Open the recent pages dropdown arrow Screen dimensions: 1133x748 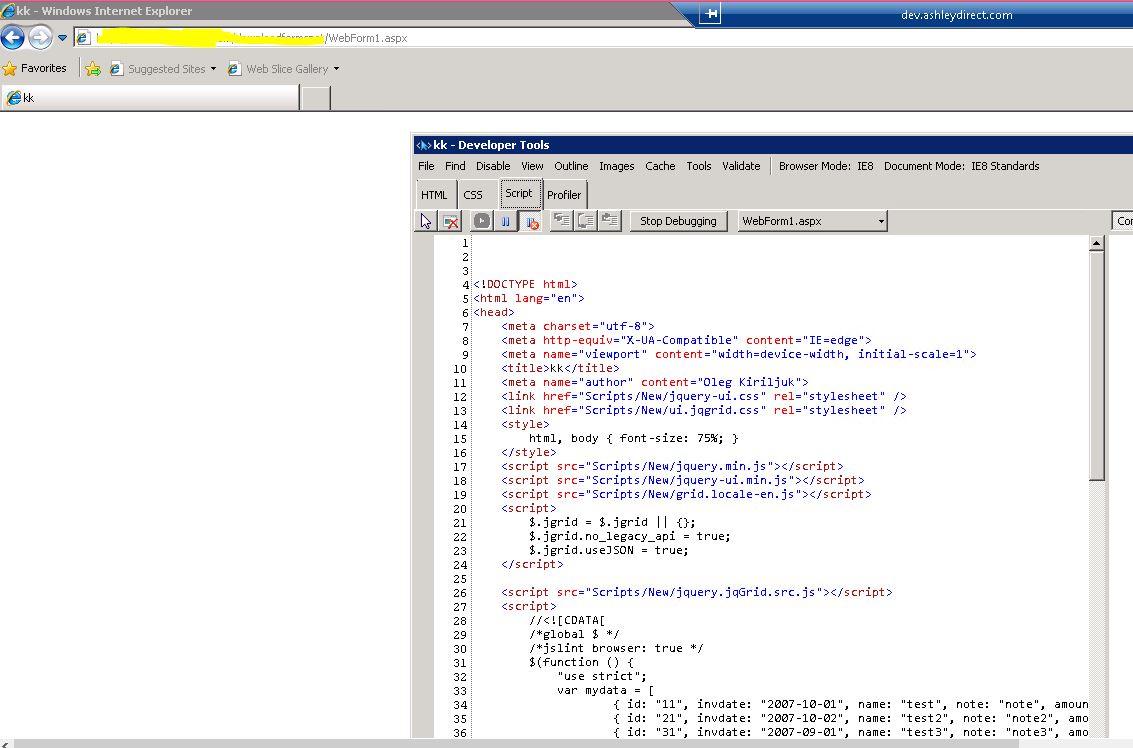(x=62, y=38)
